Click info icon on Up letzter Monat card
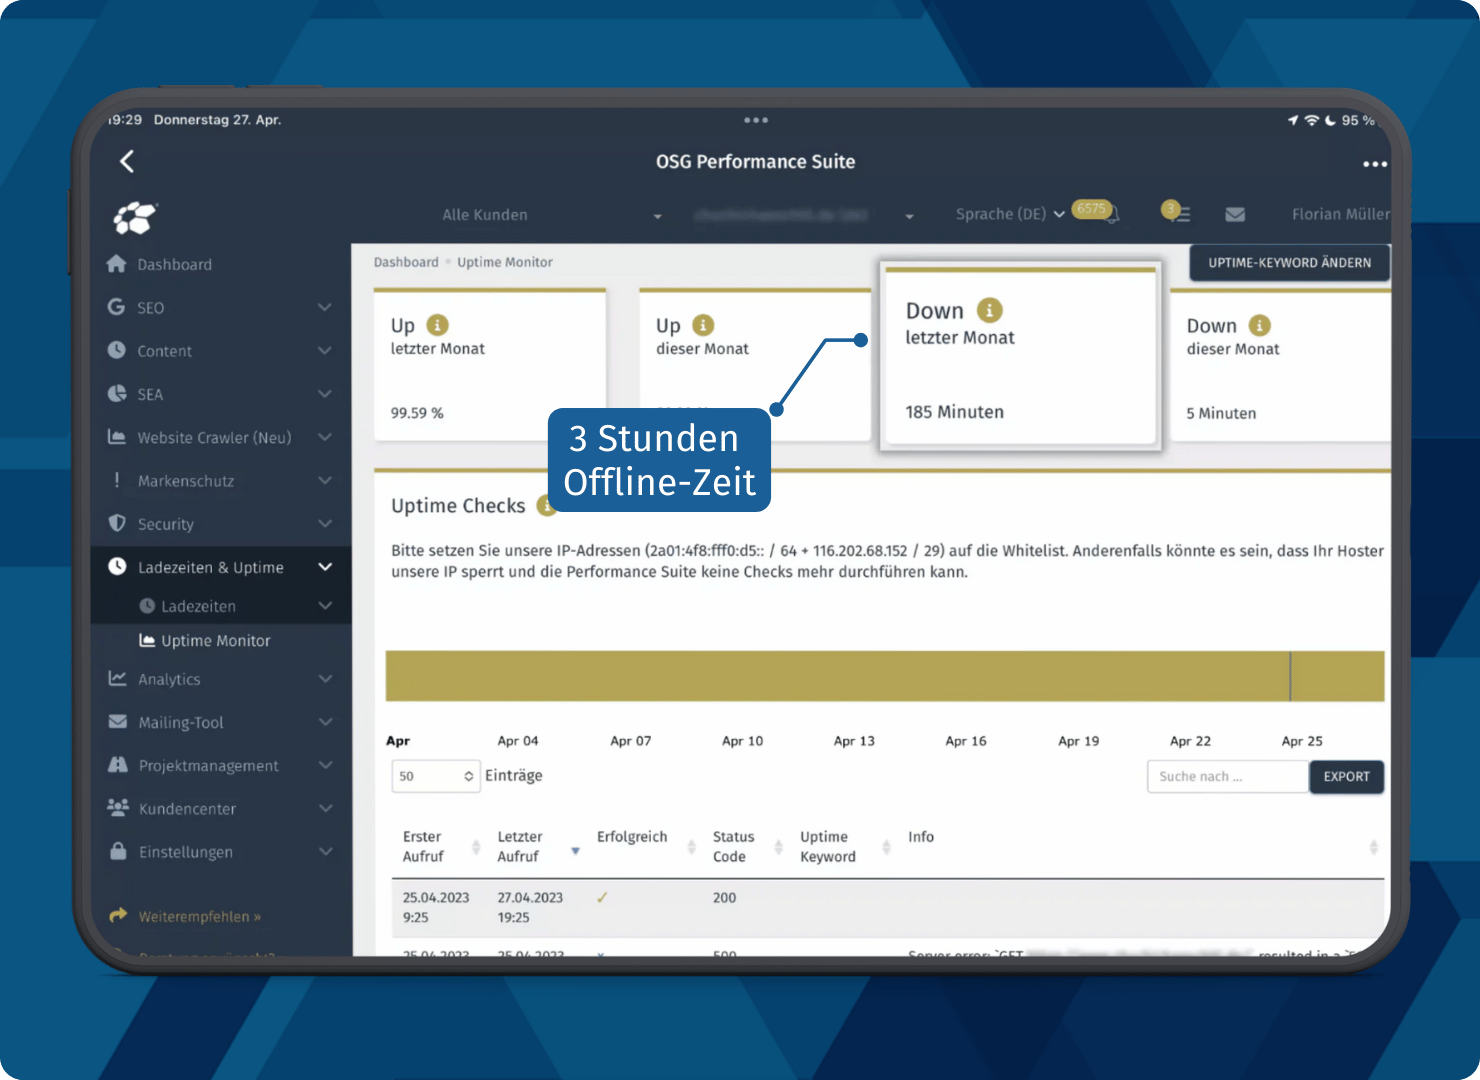The width and height of the screenshot is (1480, 1080). pyautogui.click(x=438, y=325)
